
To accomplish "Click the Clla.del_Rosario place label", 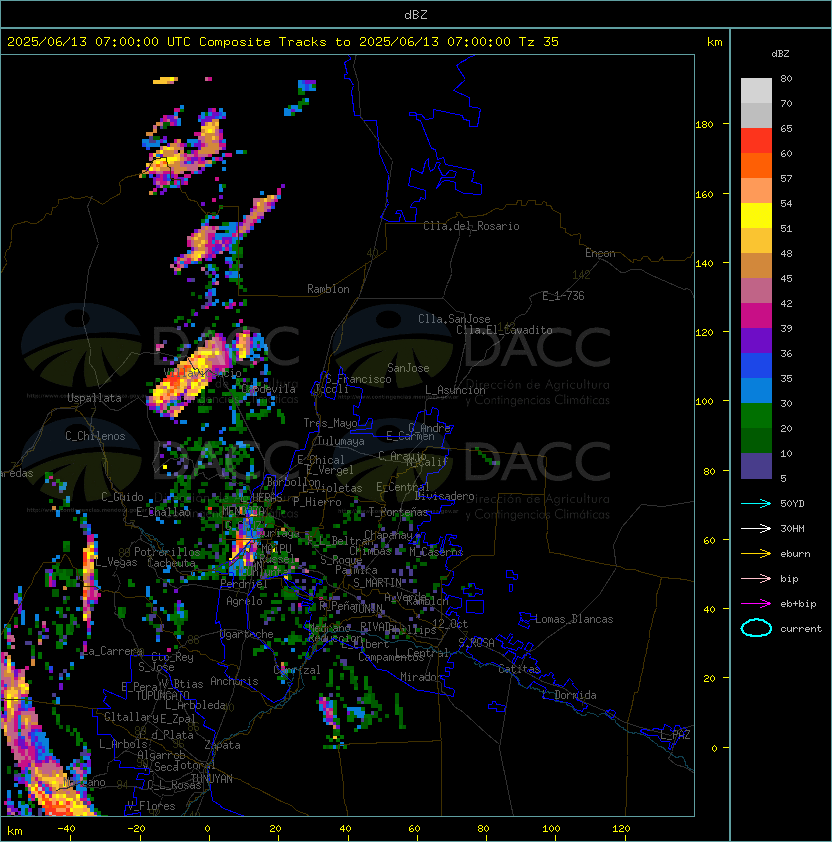I will click(471, 226).
